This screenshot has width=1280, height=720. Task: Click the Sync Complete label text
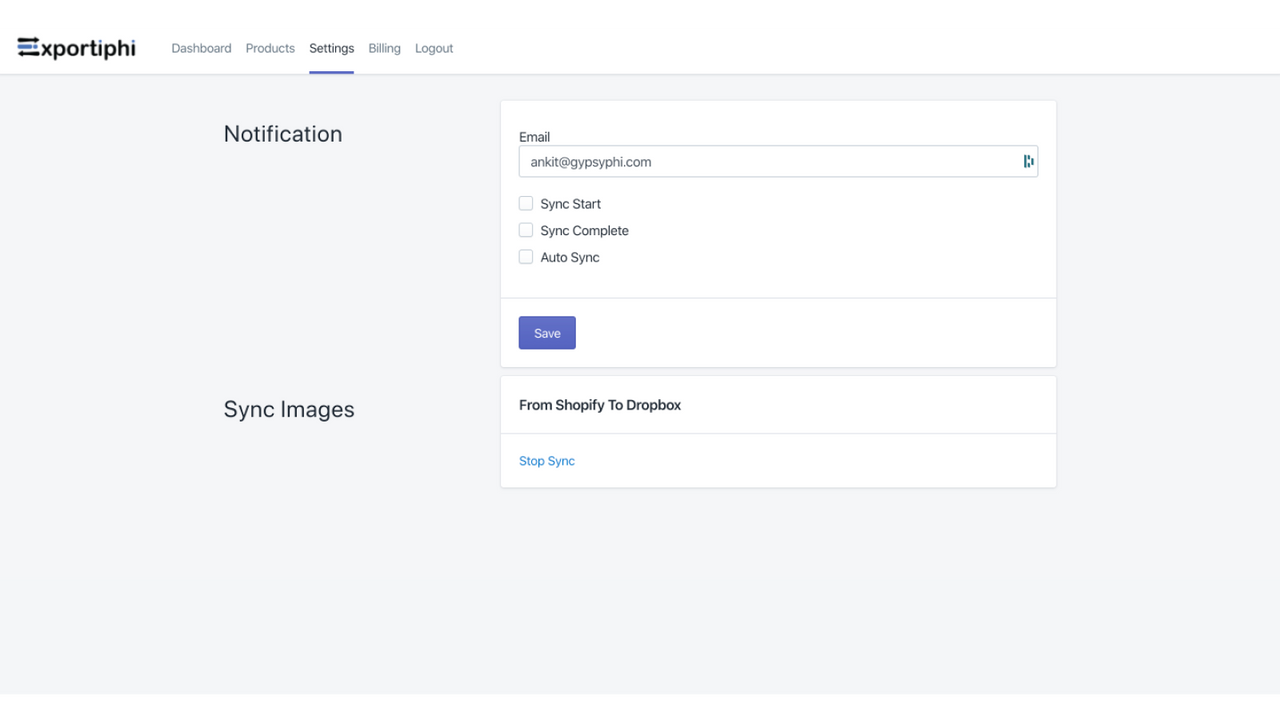(584, 230)
